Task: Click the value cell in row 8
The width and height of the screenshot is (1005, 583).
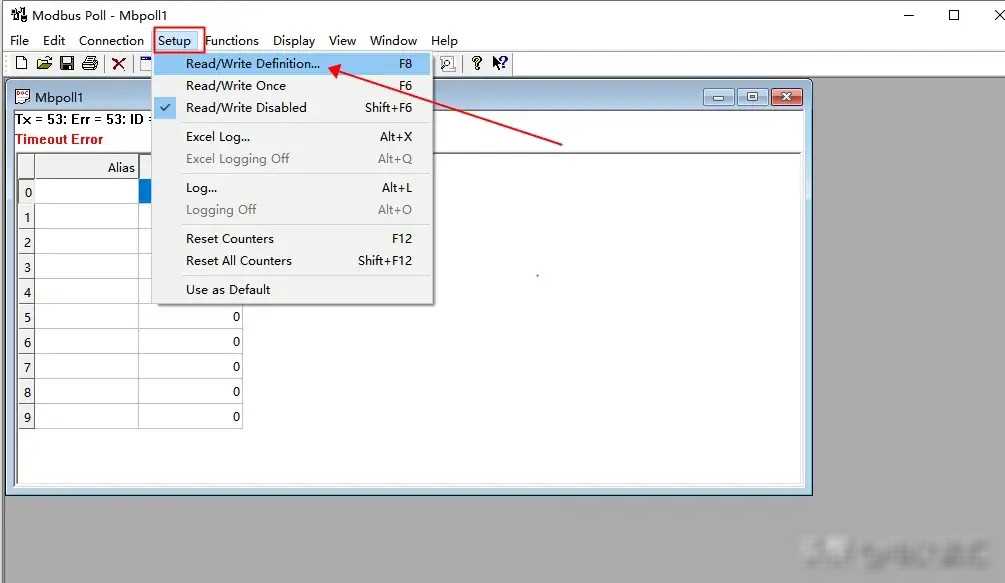Action: coord(190,392)
